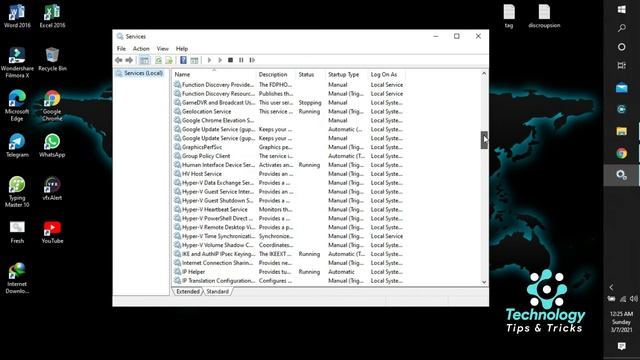Click the Windows Start button on taskbar
This screenshot has height=360, width=640.
(622, 9)
